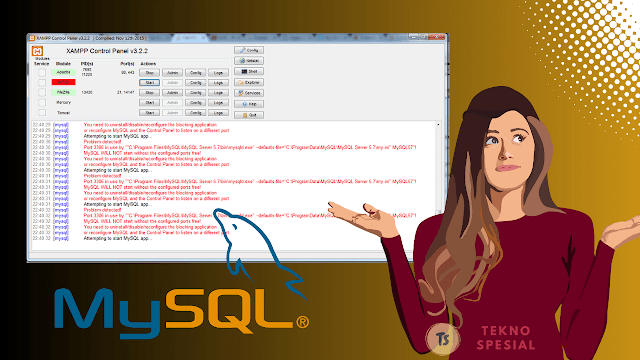Click Apache port value 80, 443
640x360 pixels.
pyautogui.click(x=128, y=72)
